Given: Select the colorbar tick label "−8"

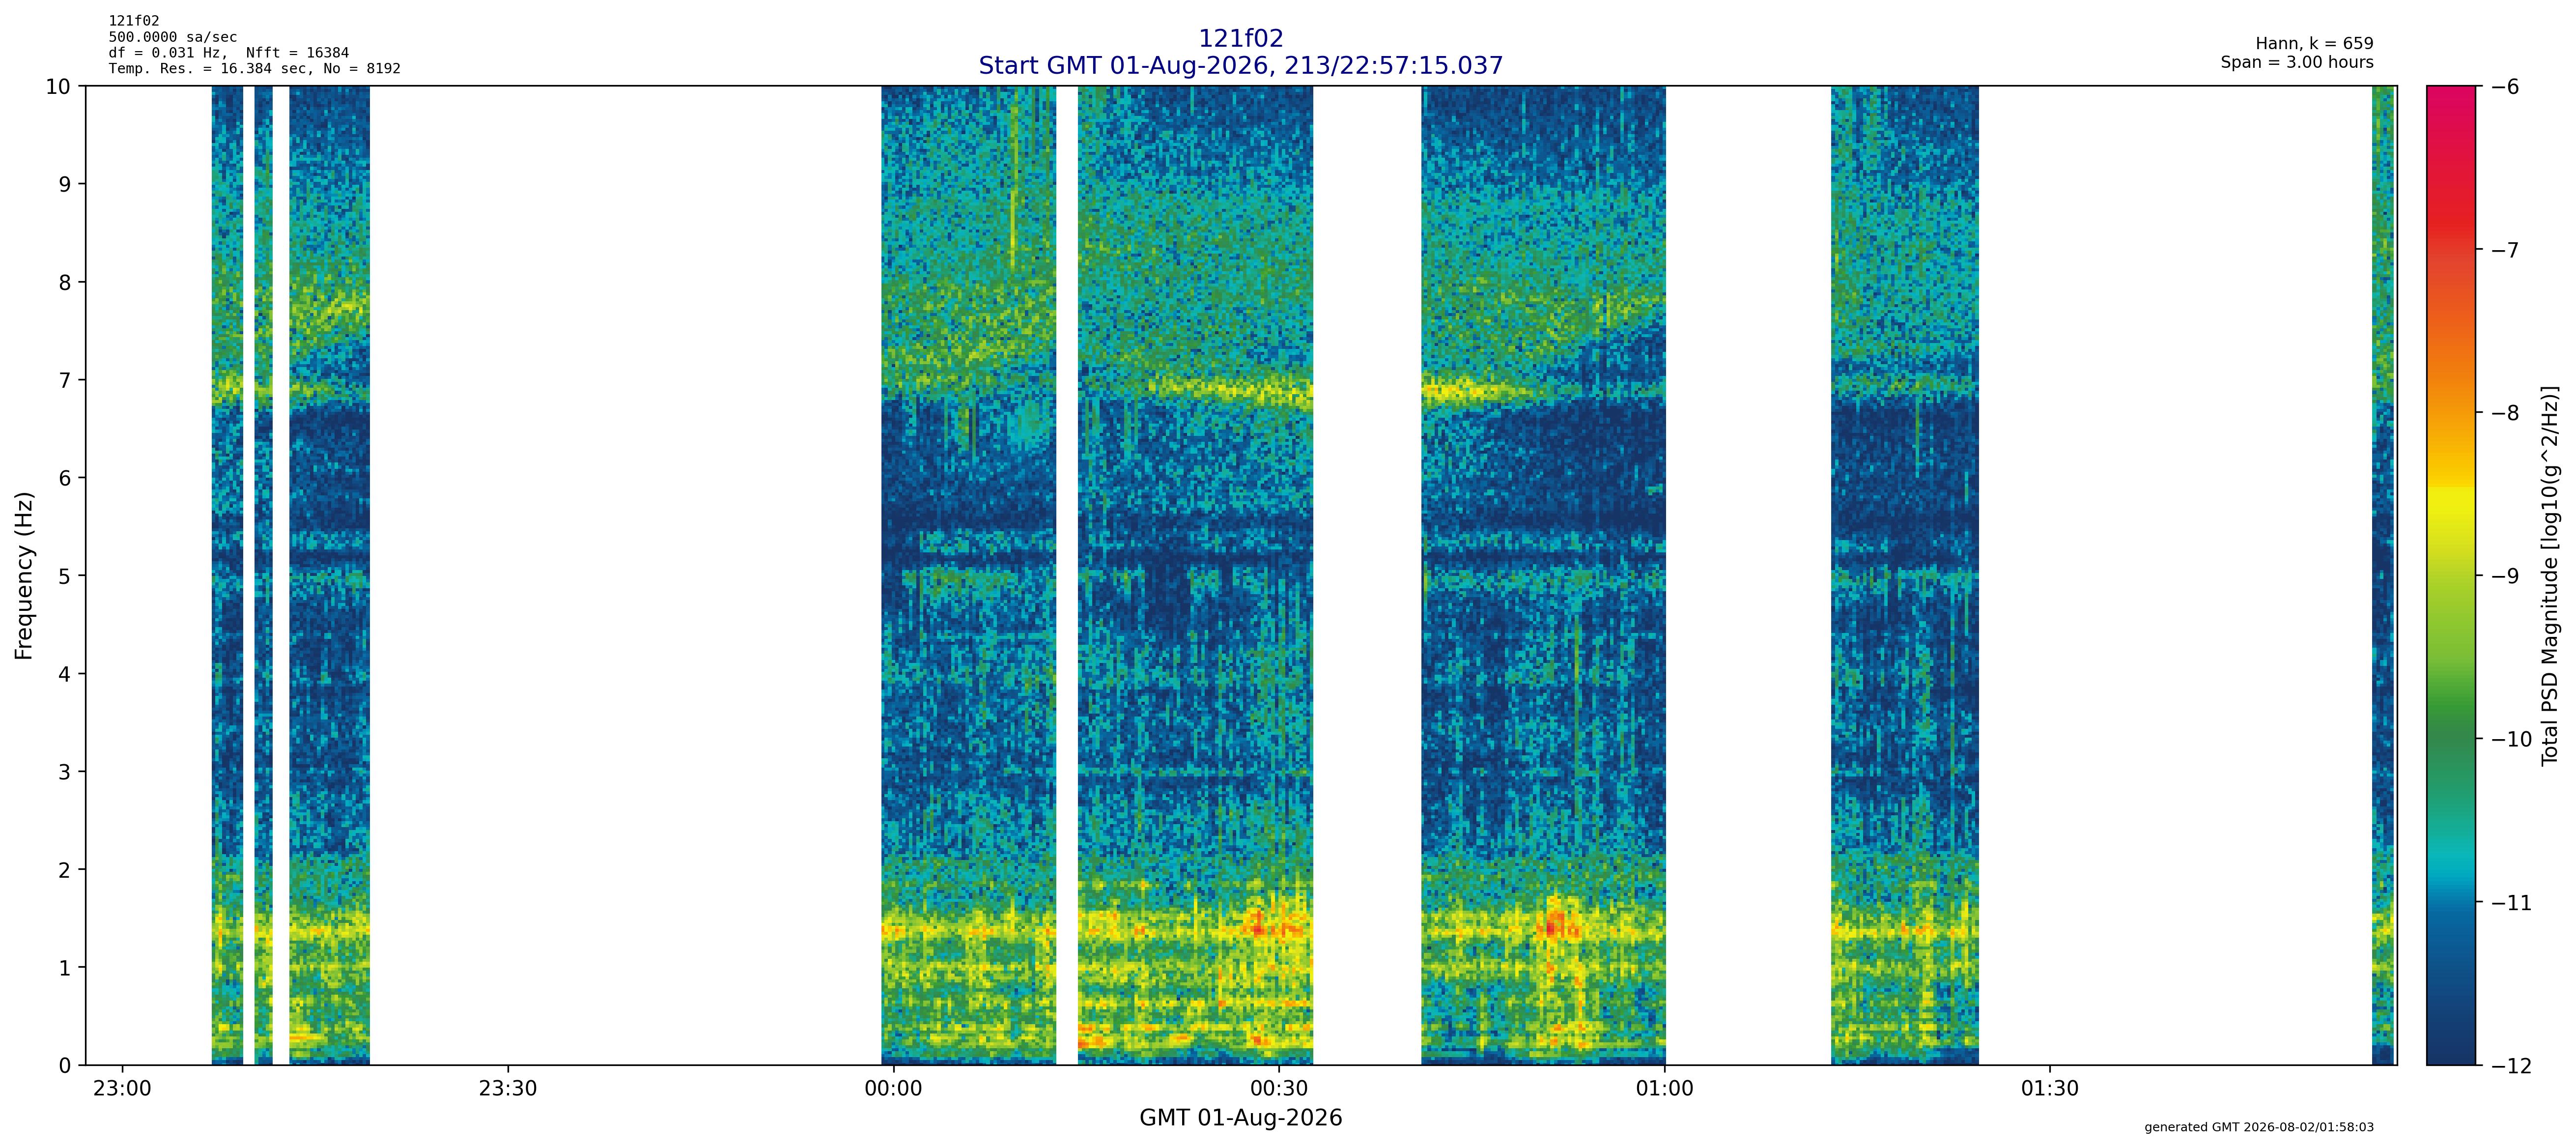Looking at the screenshot, I should pyautogui.click(x=2504, y=413).
